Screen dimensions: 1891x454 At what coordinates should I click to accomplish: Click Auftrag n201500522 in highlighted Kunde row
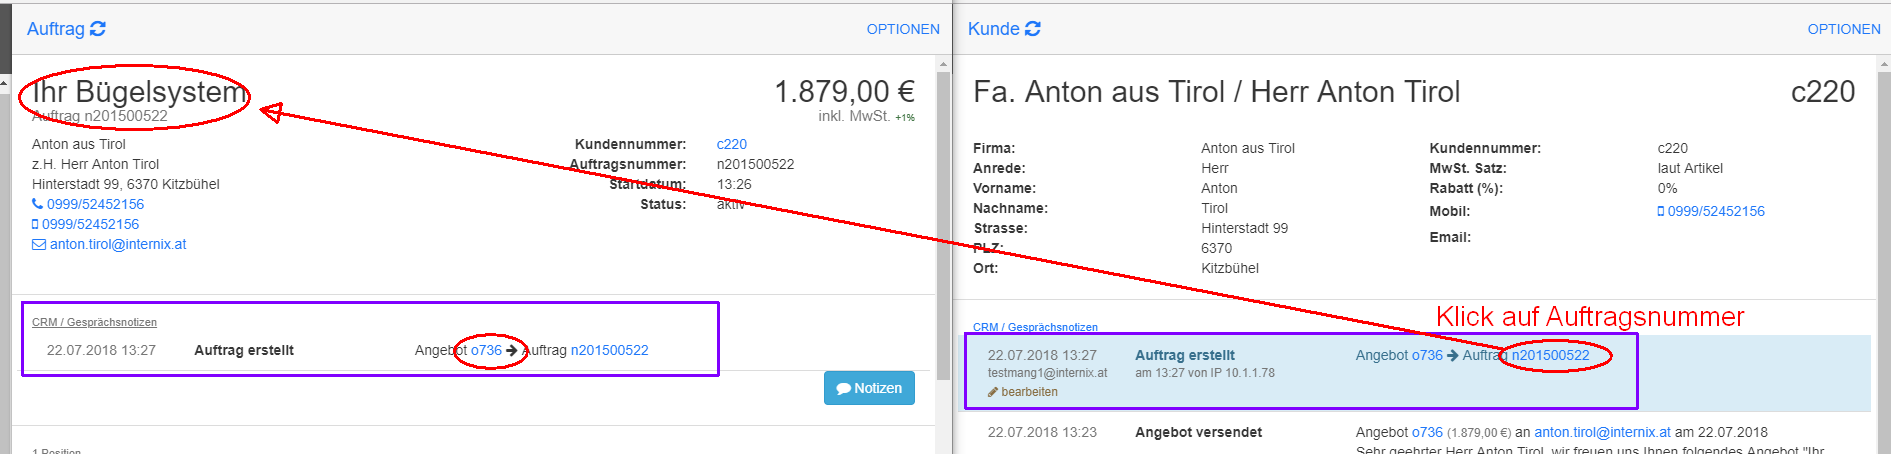[1550, 355]
